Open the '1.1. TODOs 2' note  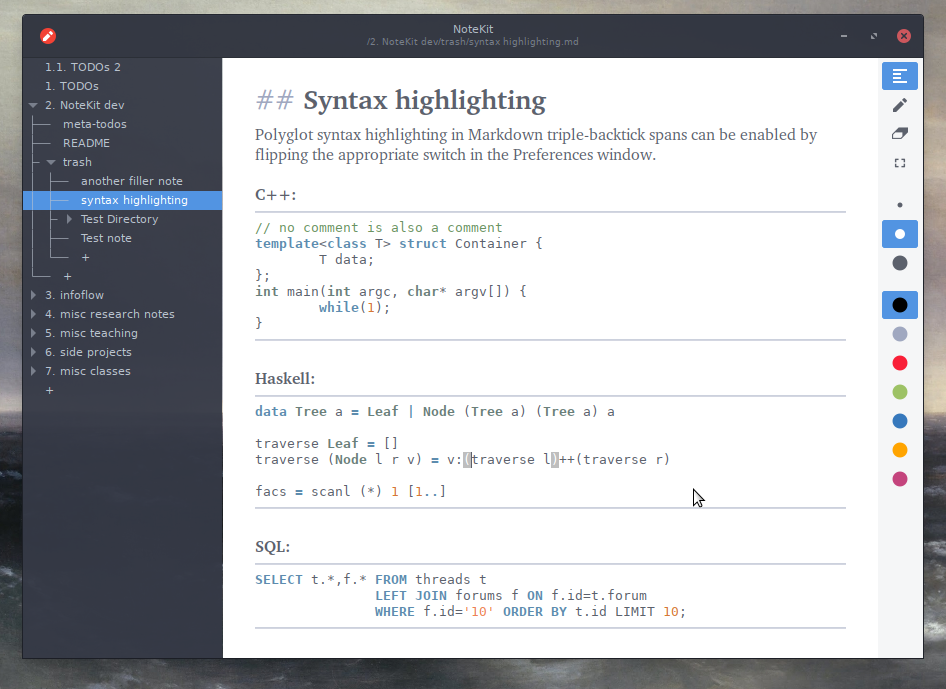[83, 67]
